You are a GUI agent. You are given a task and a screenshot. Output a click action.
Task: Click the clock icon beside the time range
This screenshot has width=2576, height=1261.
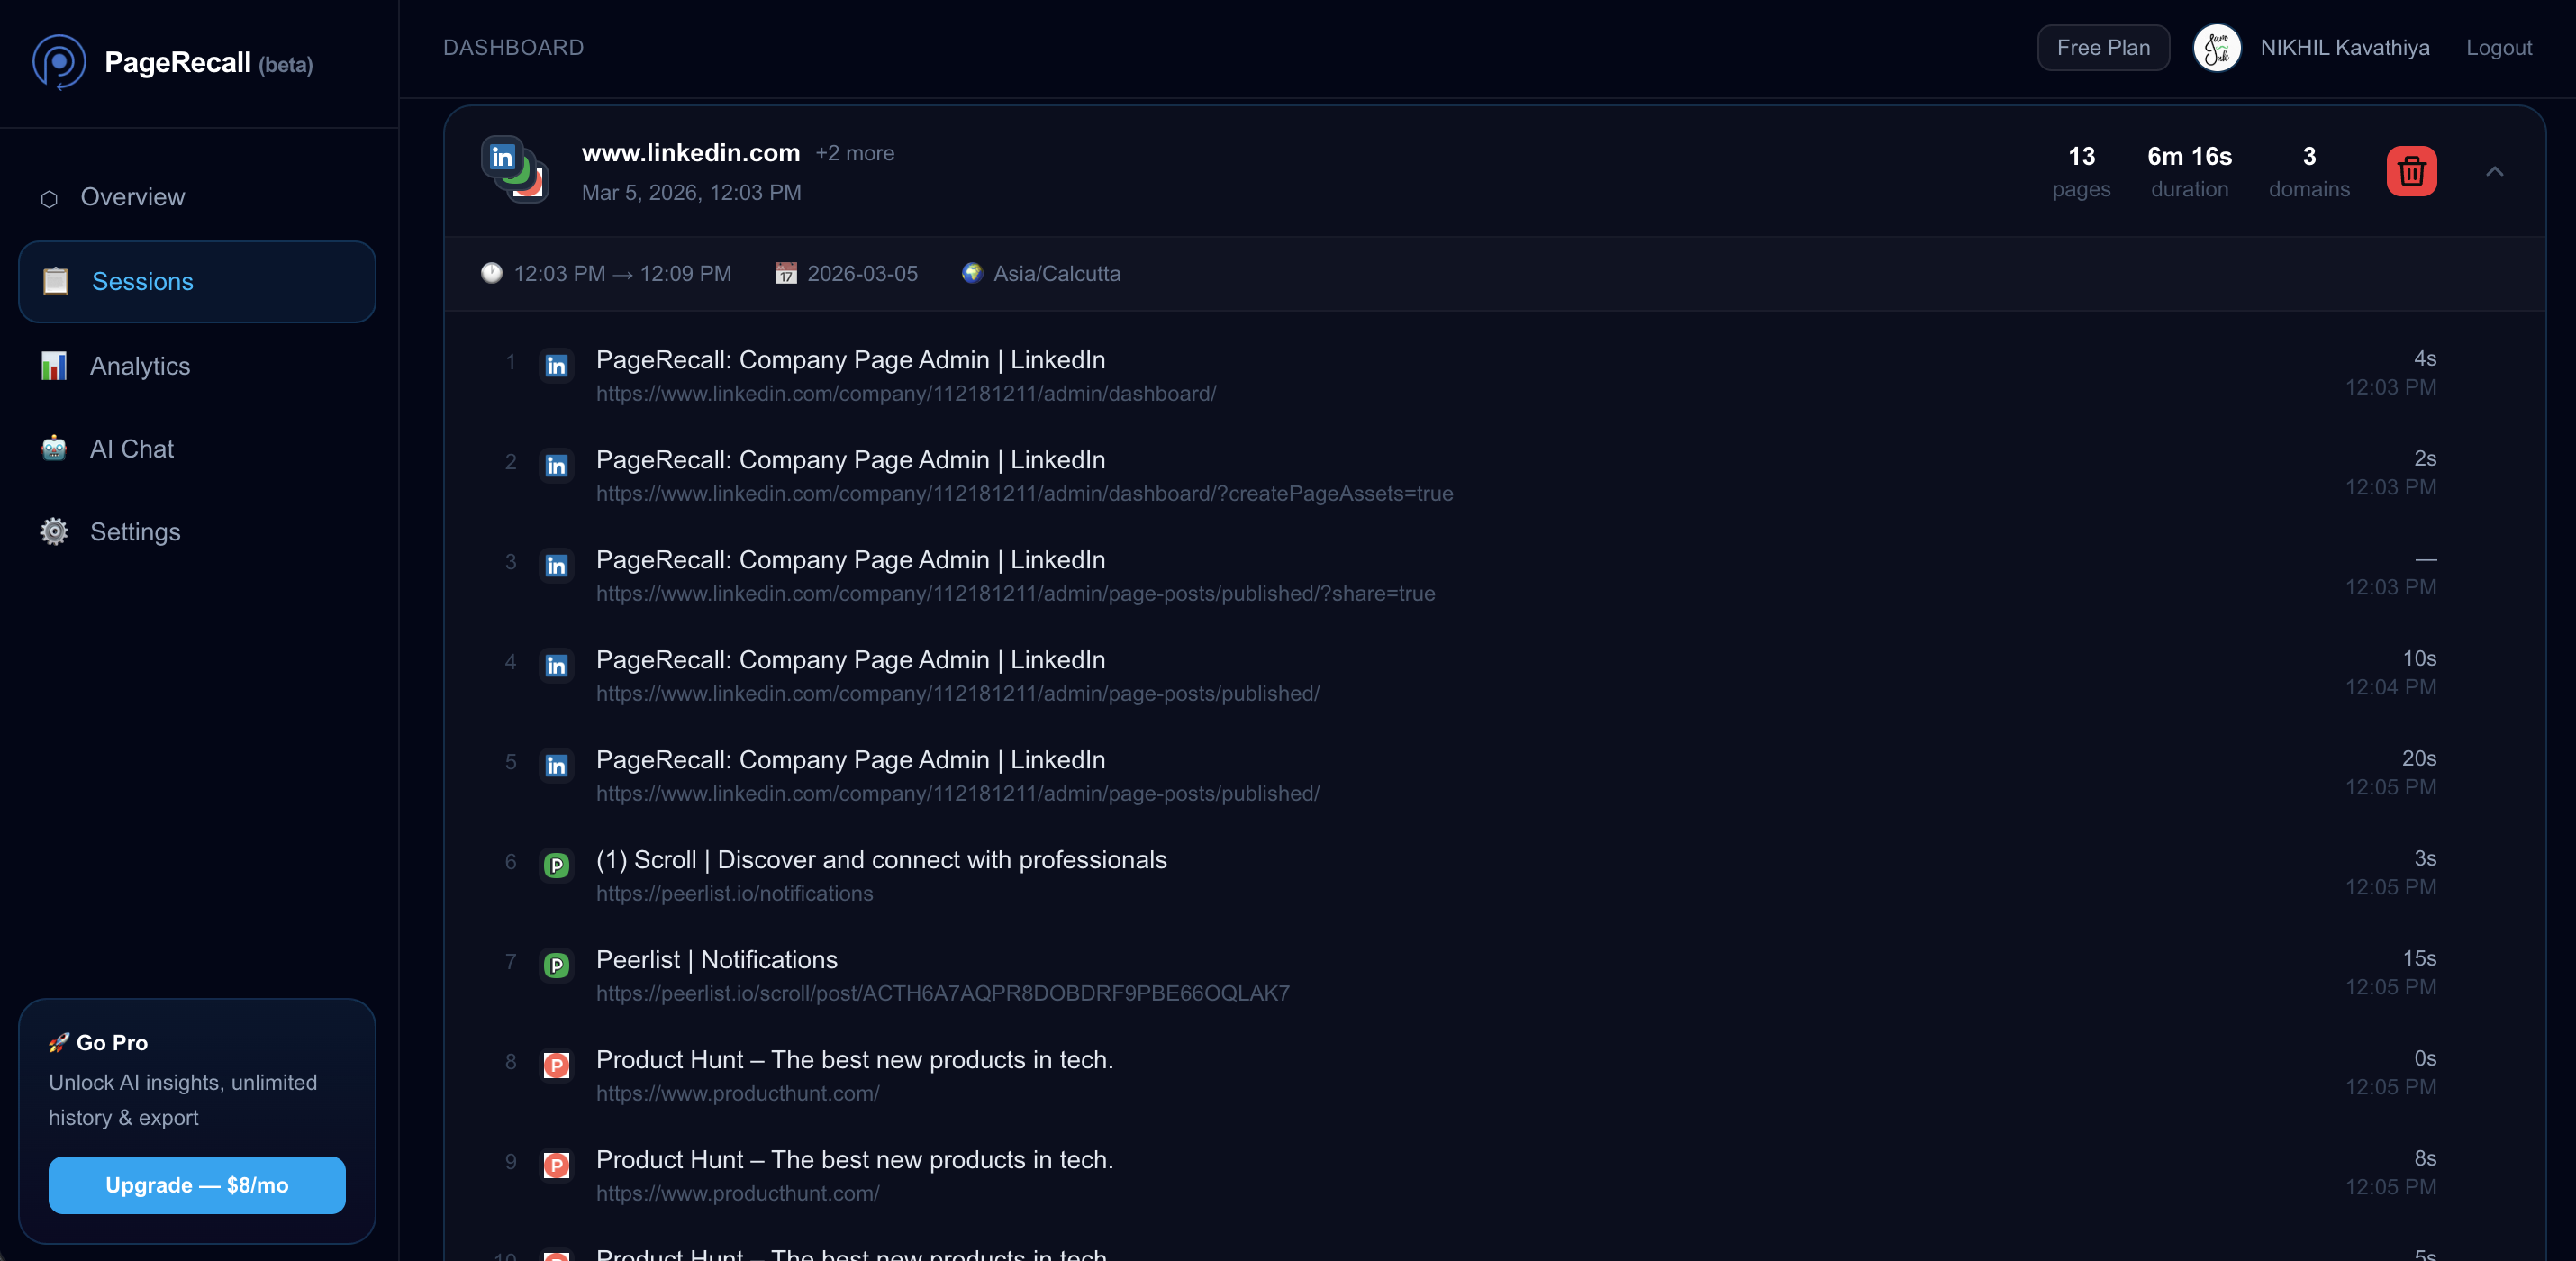491,272
